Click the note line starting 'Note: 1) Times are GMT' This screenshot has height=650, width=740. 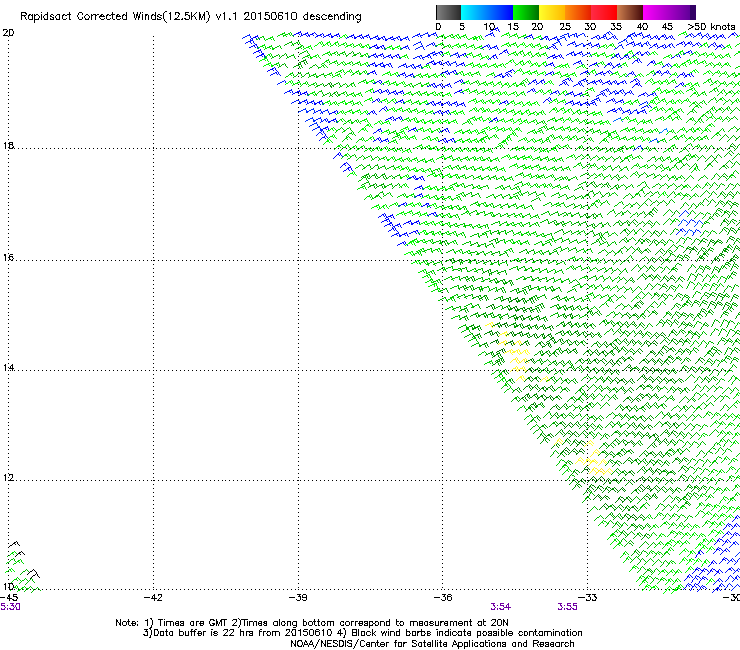(x=312, y=623)
